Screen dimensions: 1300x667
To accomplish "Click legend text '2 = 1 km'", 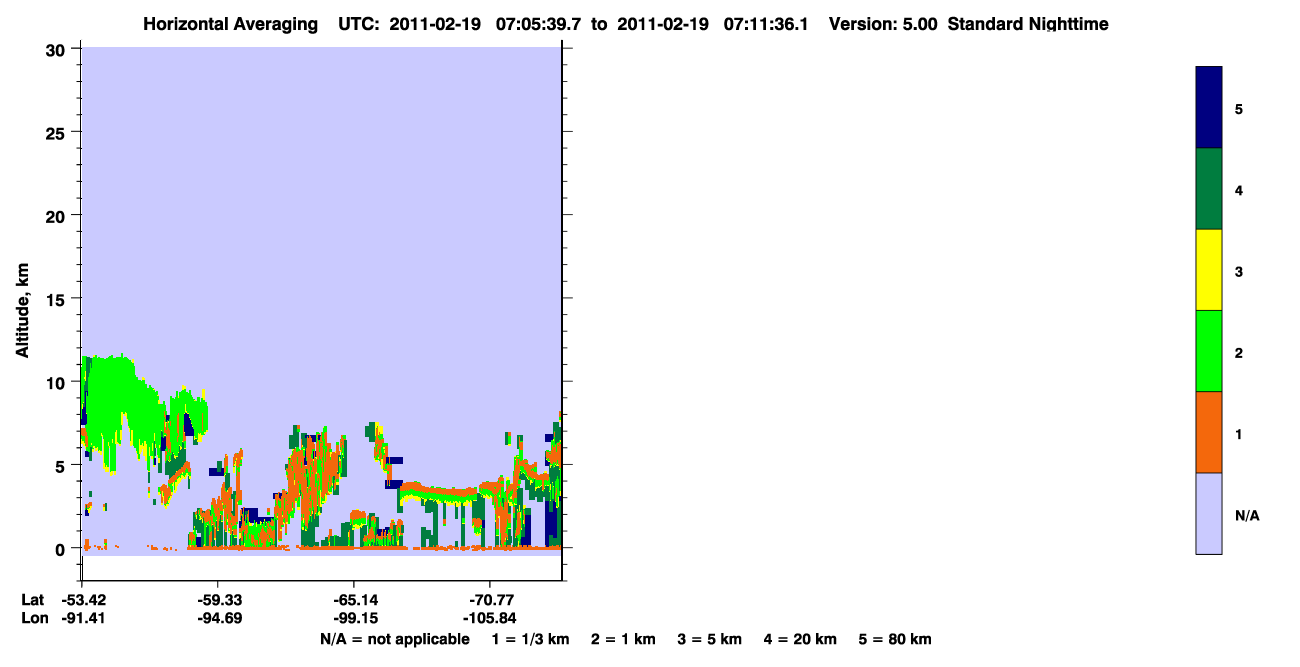I will pyautogui.click(x=624, y=639).
